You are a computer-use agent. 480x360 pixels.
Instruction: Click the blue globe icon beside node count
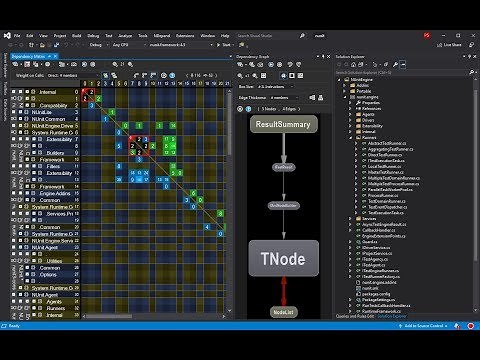pyautogui.click(x=248, y=109)
